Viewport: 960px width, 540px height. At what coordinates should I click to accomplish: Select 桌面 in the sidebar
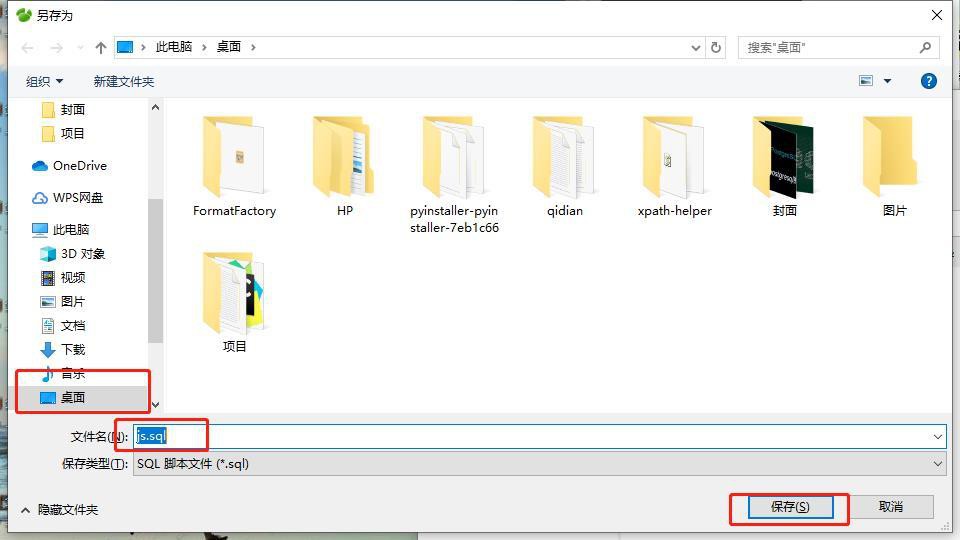tap(62, 397)
